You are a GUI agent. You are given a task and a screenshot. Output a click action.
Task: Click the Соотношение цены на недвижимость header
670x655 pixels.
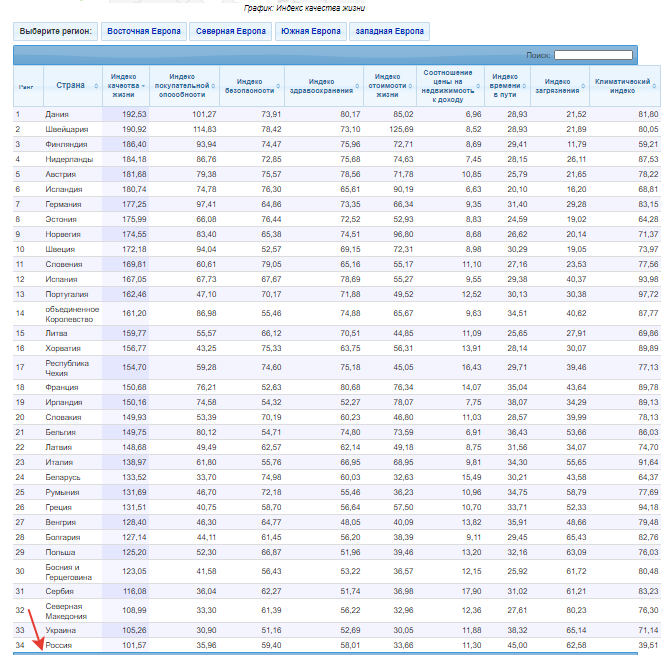click(x=448, y=85)
